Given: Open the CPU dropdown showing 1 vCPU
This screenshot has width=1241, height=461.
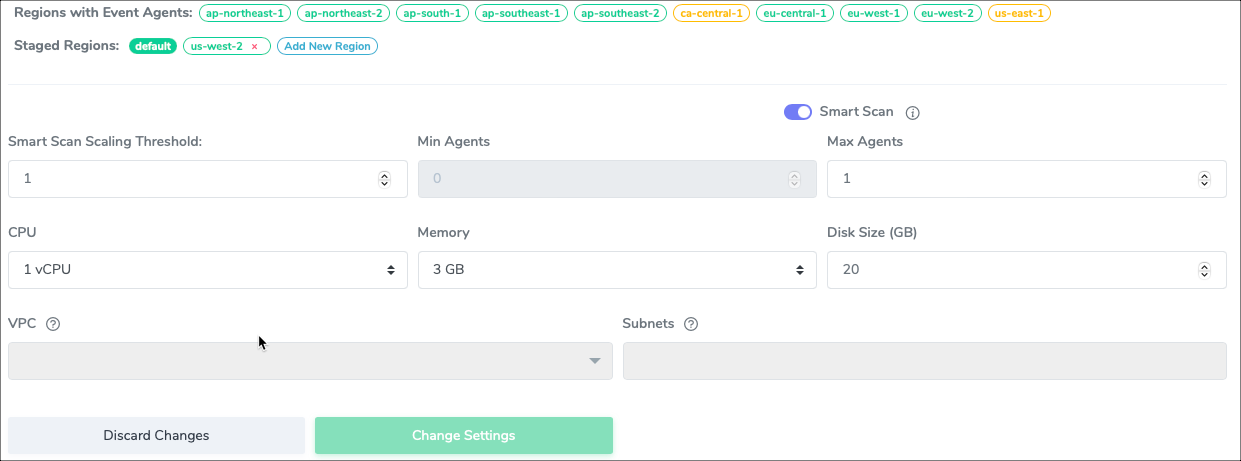Looking at the screenshot, I should pyautogui.click(x=207, y=270).
